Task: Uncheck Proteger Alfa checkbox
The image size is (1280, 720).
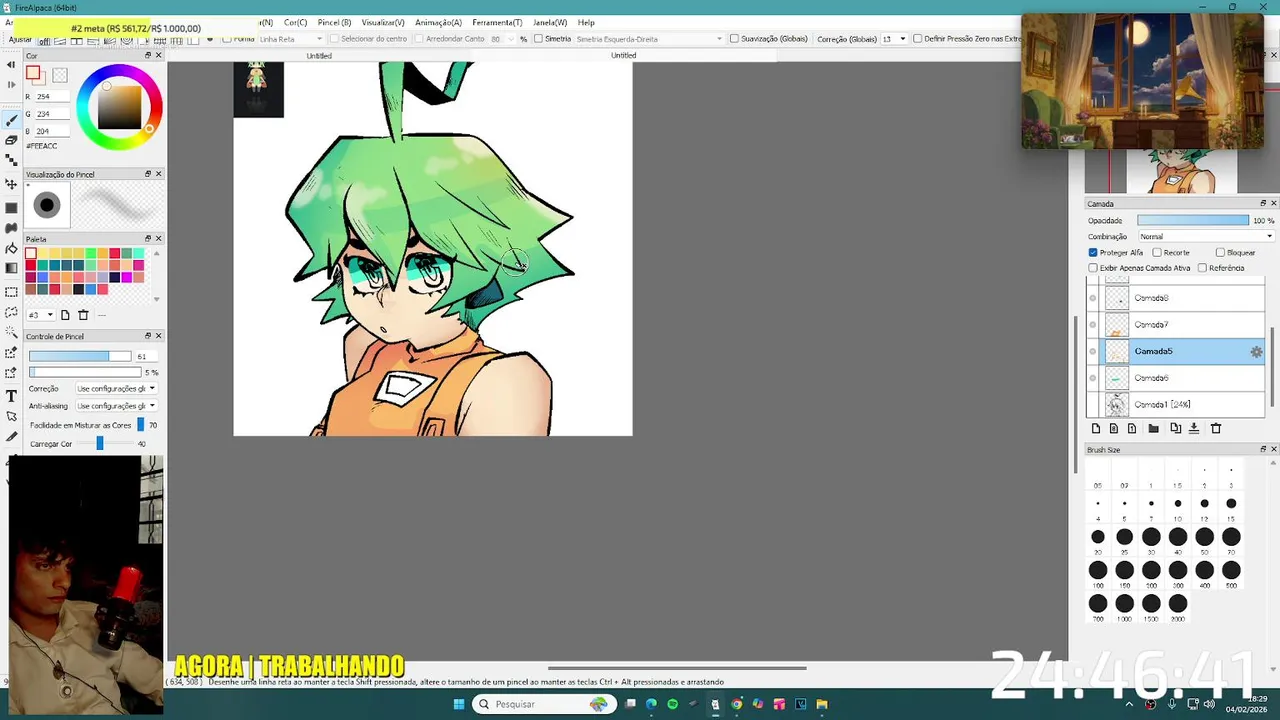Action: (x=1093, y=252)
